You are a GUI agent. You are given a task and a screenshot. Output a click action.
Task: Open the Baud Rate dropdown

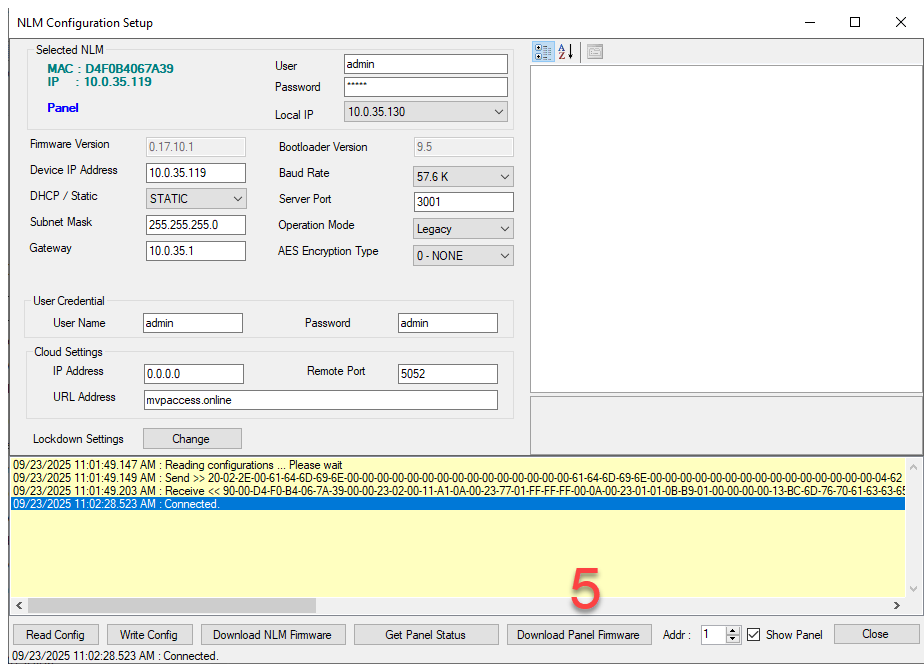pos(504,177)
